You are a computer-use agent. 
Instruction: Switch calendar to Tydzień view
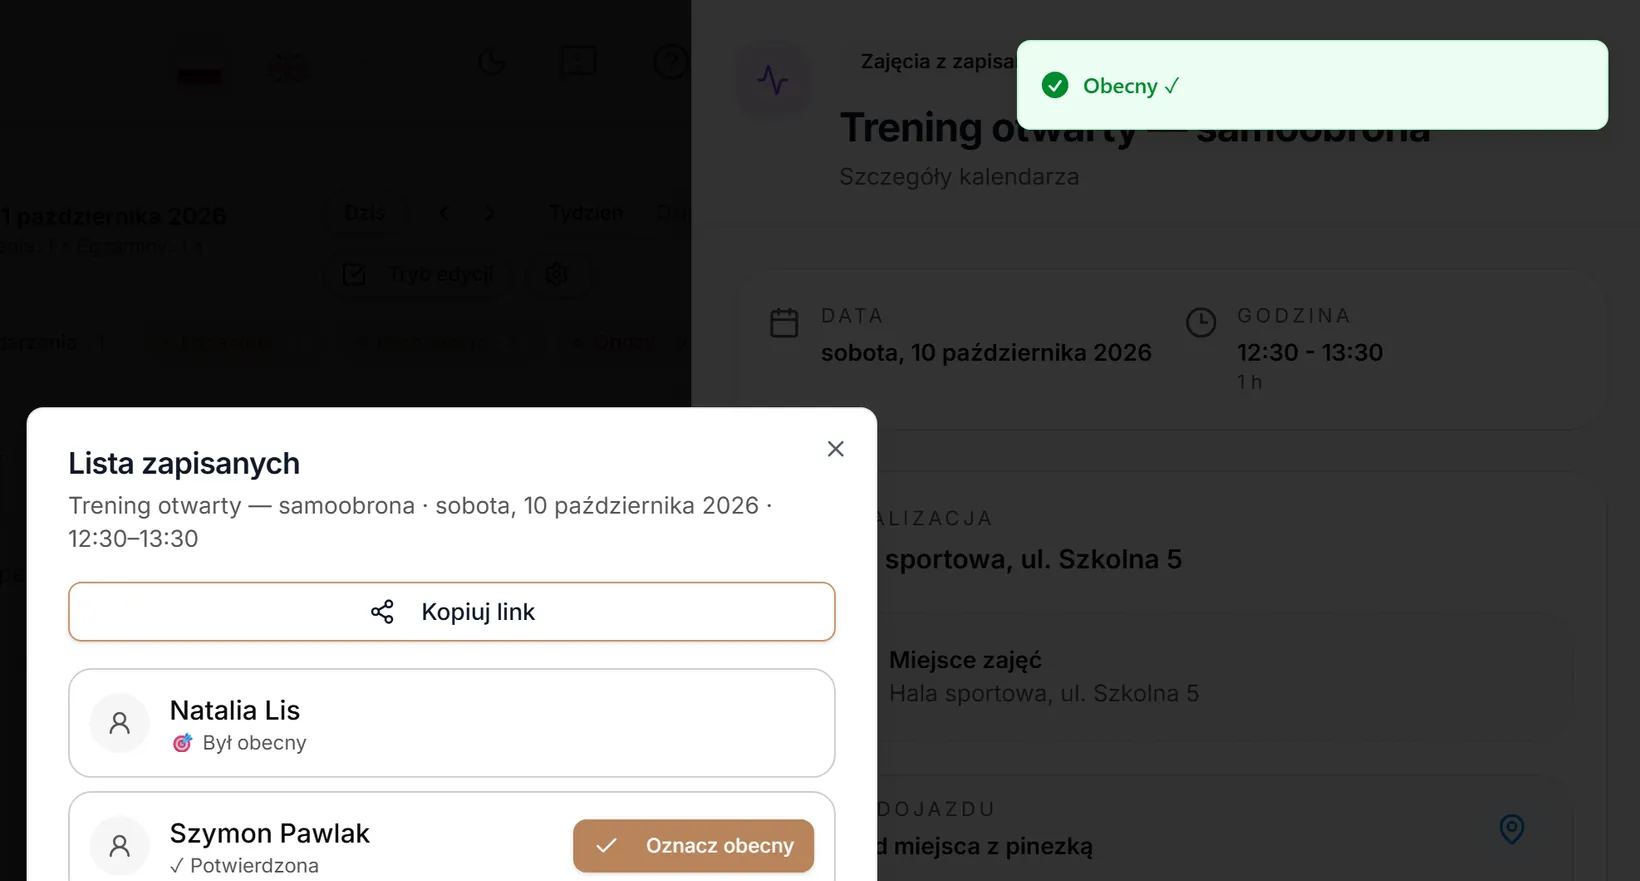coord(586,213)
